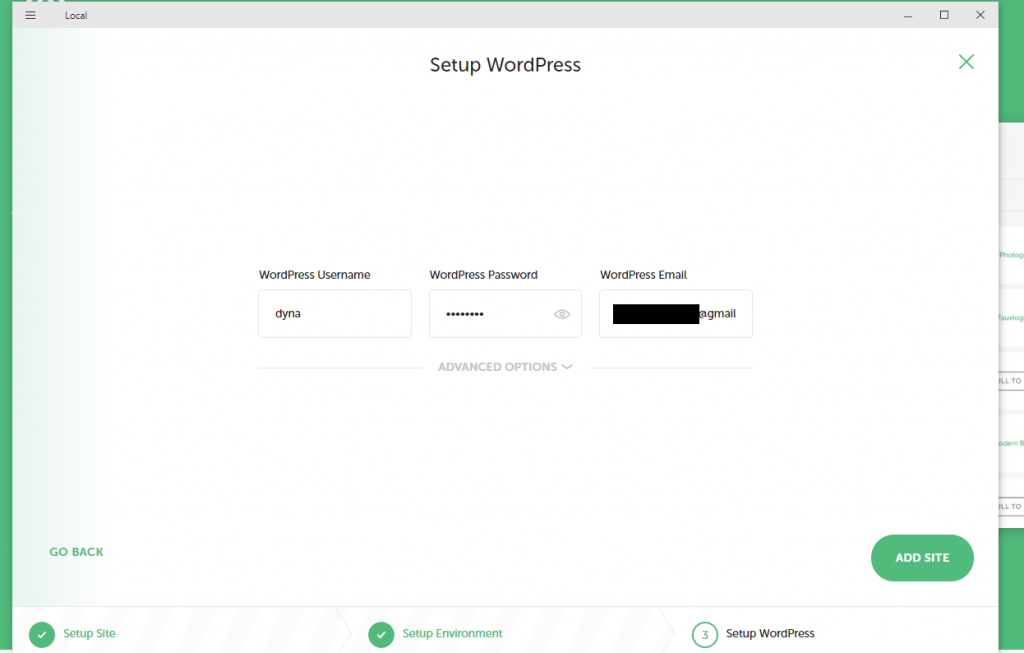Minimize the Local window
The height and width of the screenshot is (653, 1024).
pyautogui.click(x=908, y=15)
